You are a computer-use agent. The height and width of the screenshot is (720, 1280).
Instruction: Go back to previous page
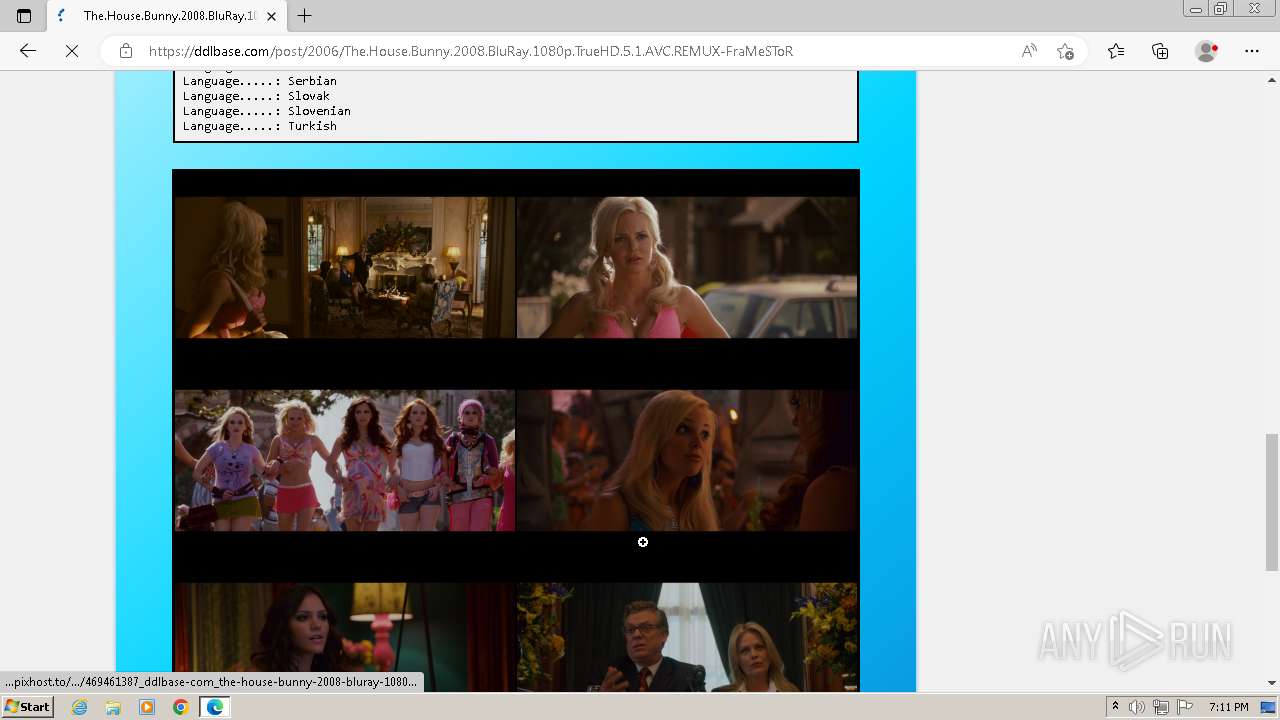(x=28, y=51)
